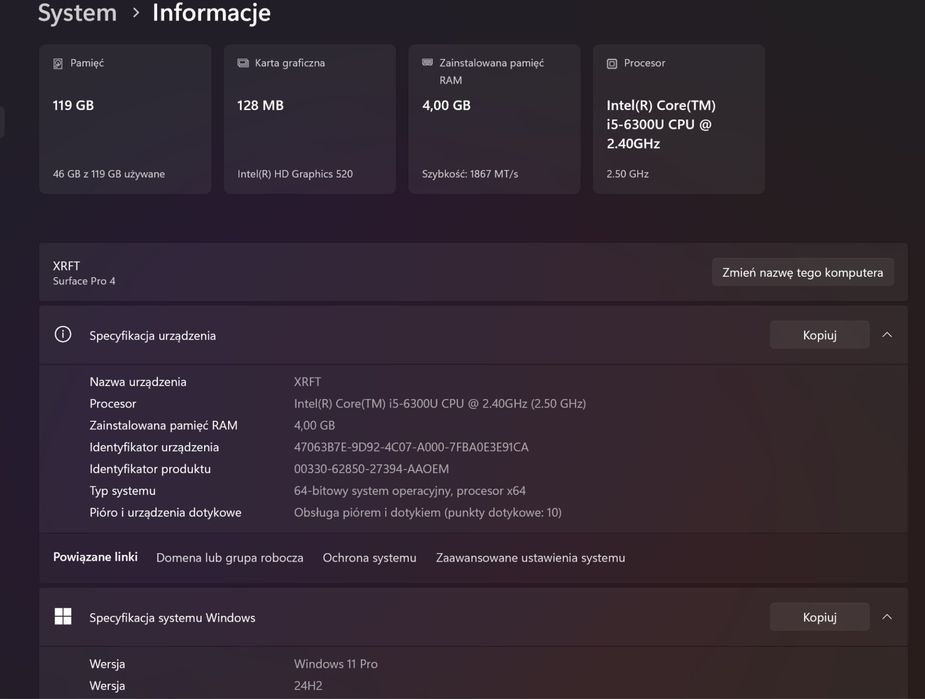Click the Identyfikator urządzenia label
This screenshot has height=699, width=925.
[x=154, y=447]
